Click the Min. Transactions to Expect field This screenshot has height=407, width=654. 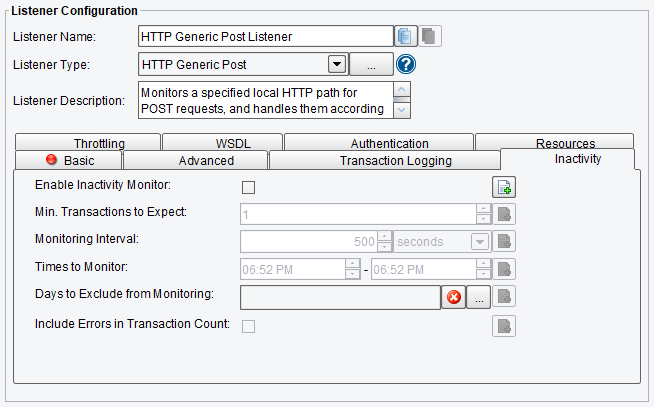[358, 214]
